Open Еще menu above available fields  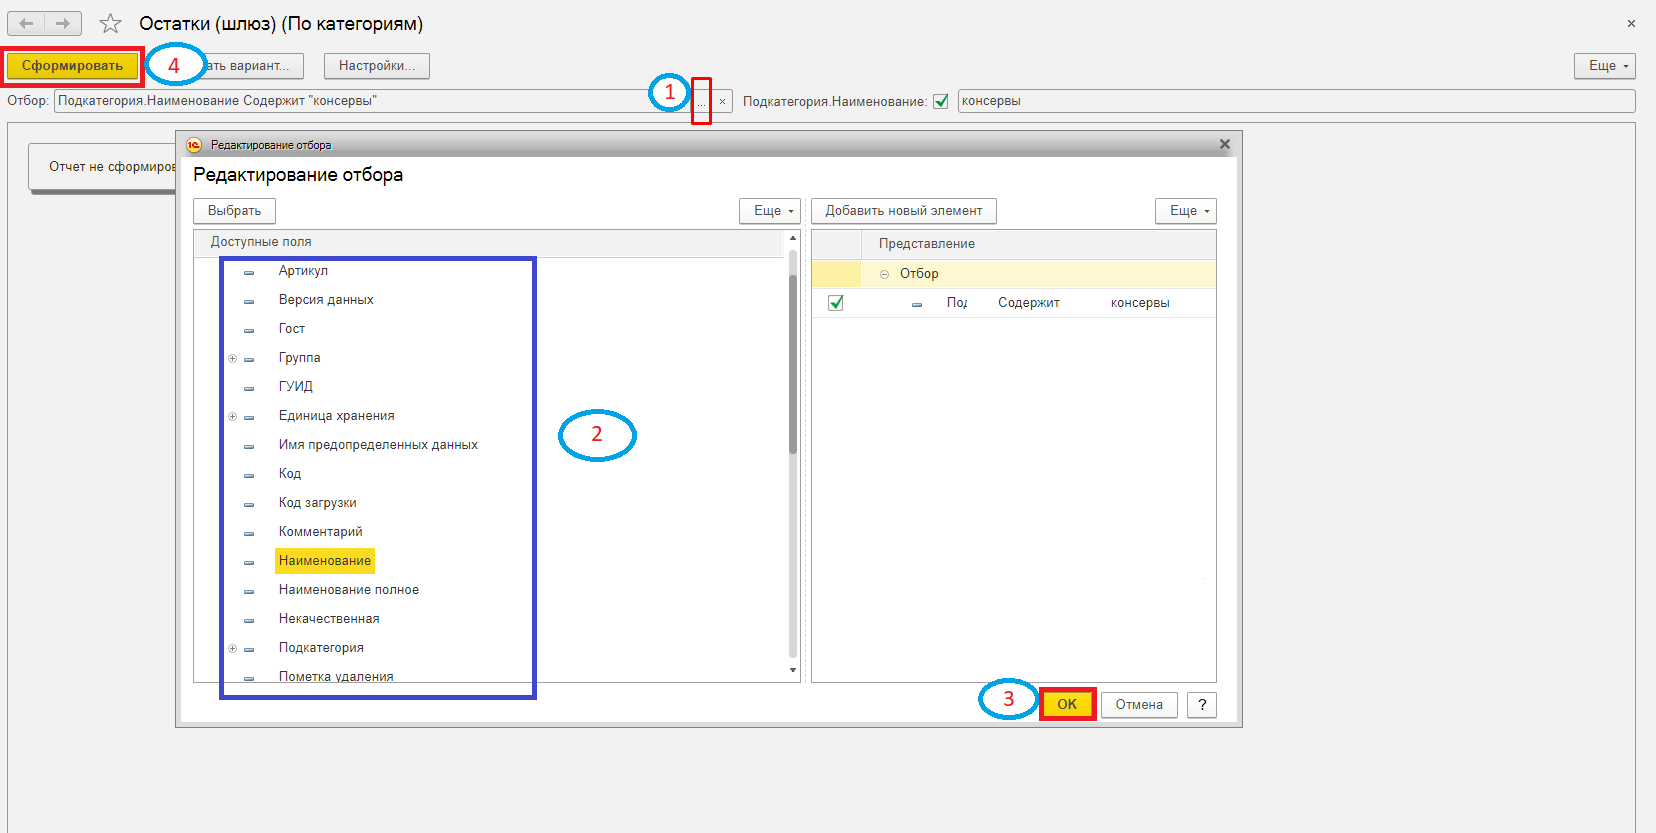tap(770, 211)
